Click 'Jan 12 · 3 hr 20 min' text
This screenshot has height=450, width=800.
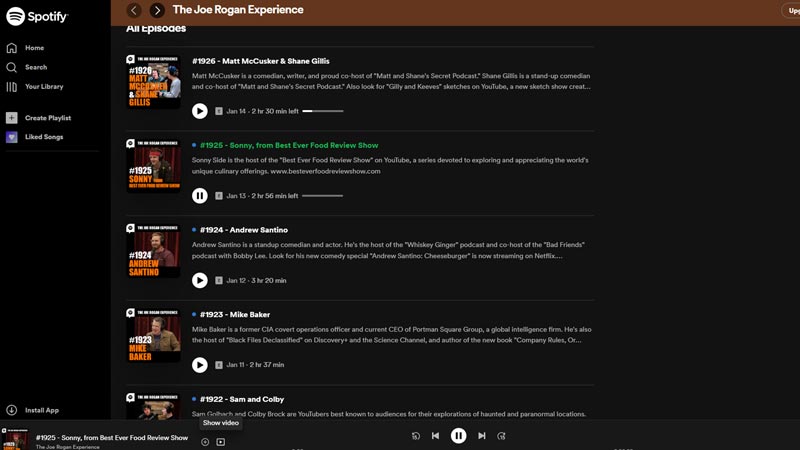(x=256, y=281)
